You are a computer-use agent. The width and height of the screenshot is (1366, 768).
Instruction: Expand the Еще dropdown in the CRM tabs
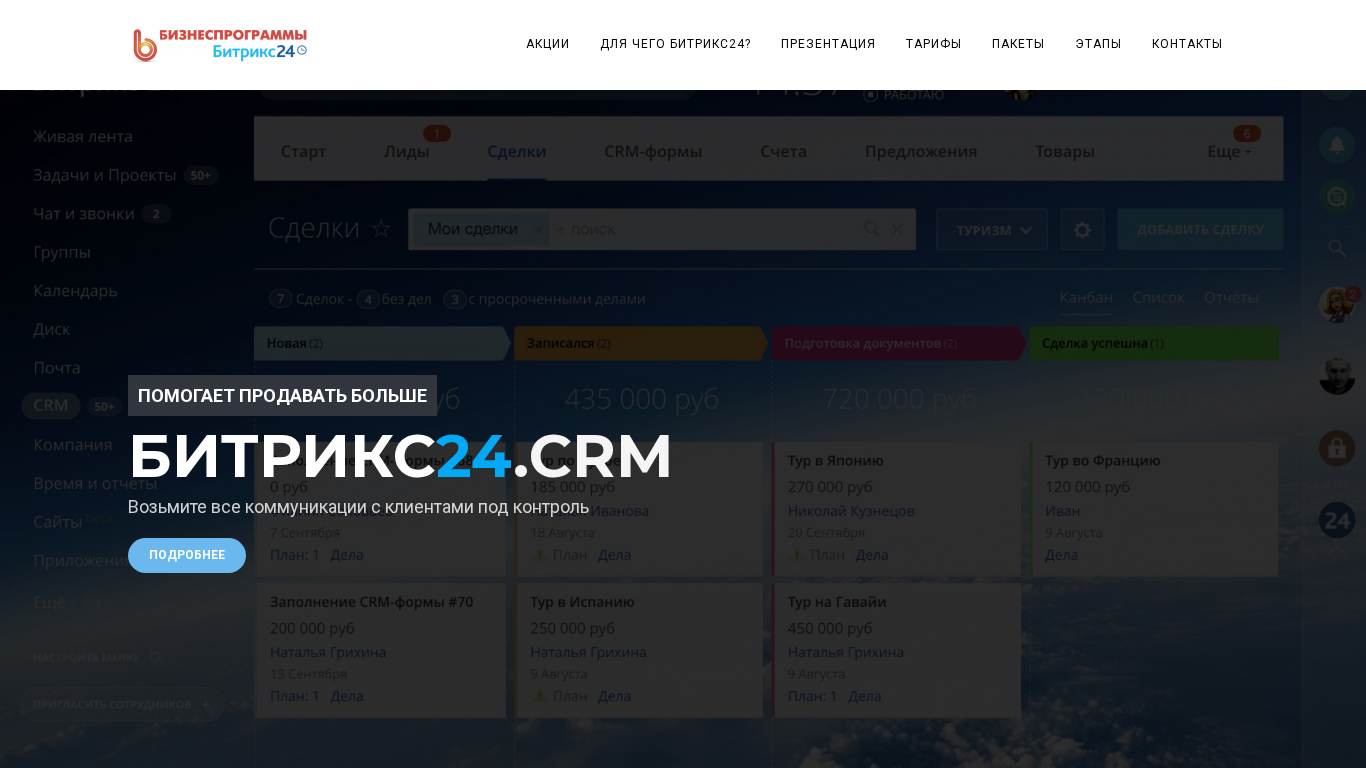click(x=1229, y=152)
